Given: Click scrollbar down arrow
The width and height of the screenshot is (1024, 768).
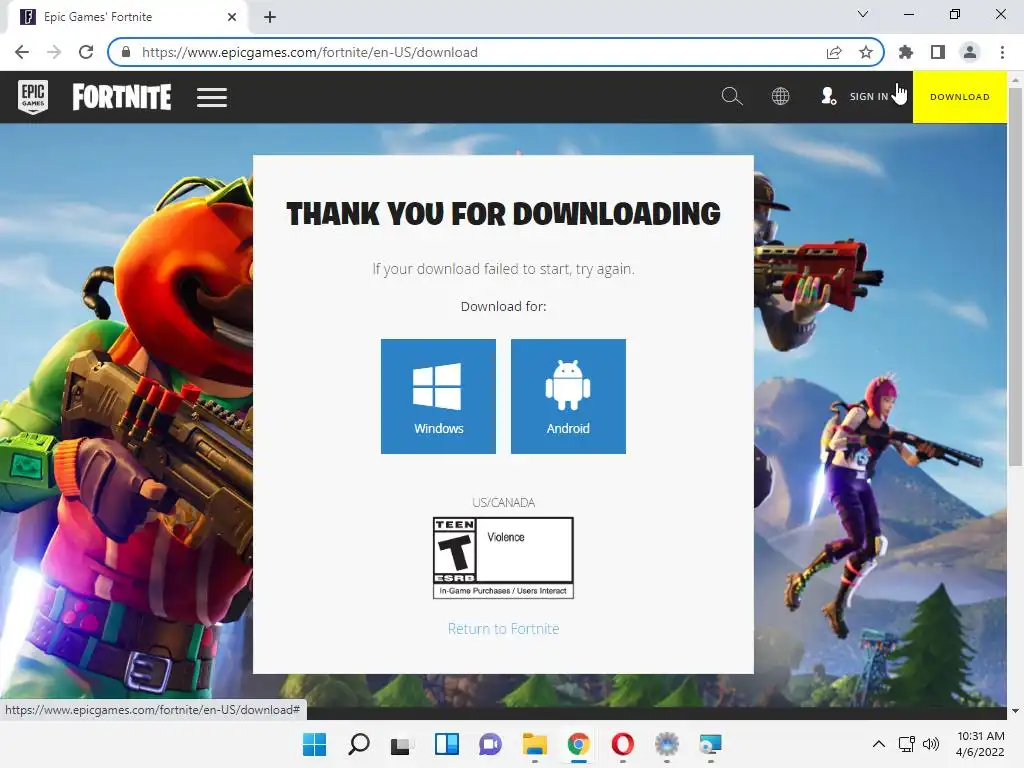Looking at the screenshot, I should click(1015, 711).
